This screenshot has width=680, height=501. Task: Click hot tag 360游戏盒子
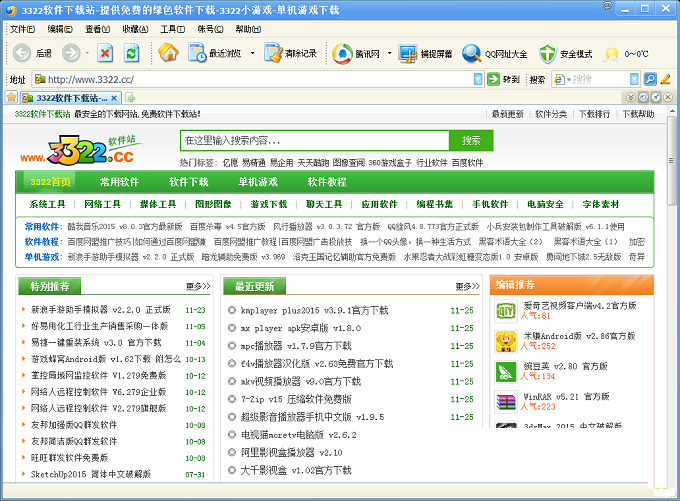click(390, 163)
